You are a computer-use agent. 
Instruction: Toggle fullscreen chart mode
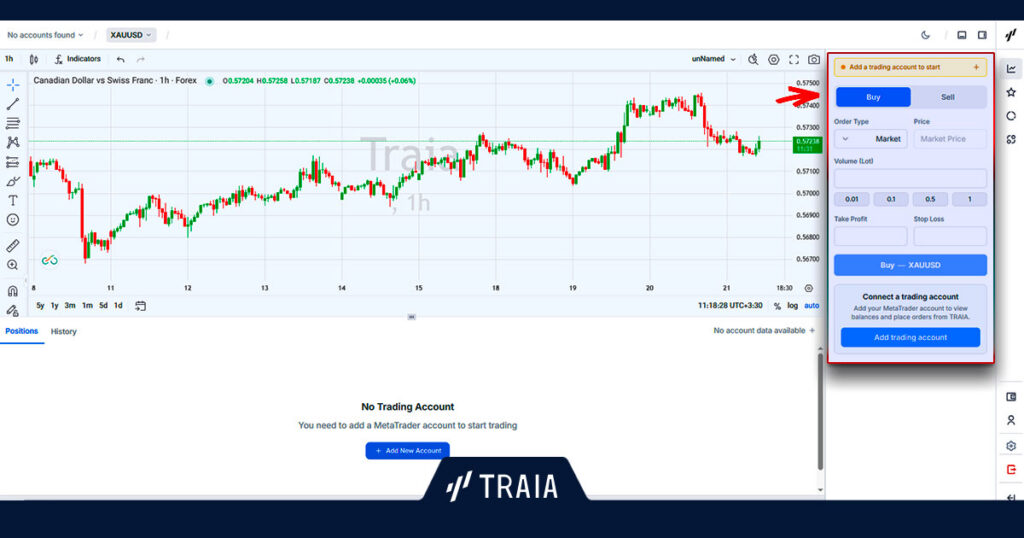pos(793,59)
